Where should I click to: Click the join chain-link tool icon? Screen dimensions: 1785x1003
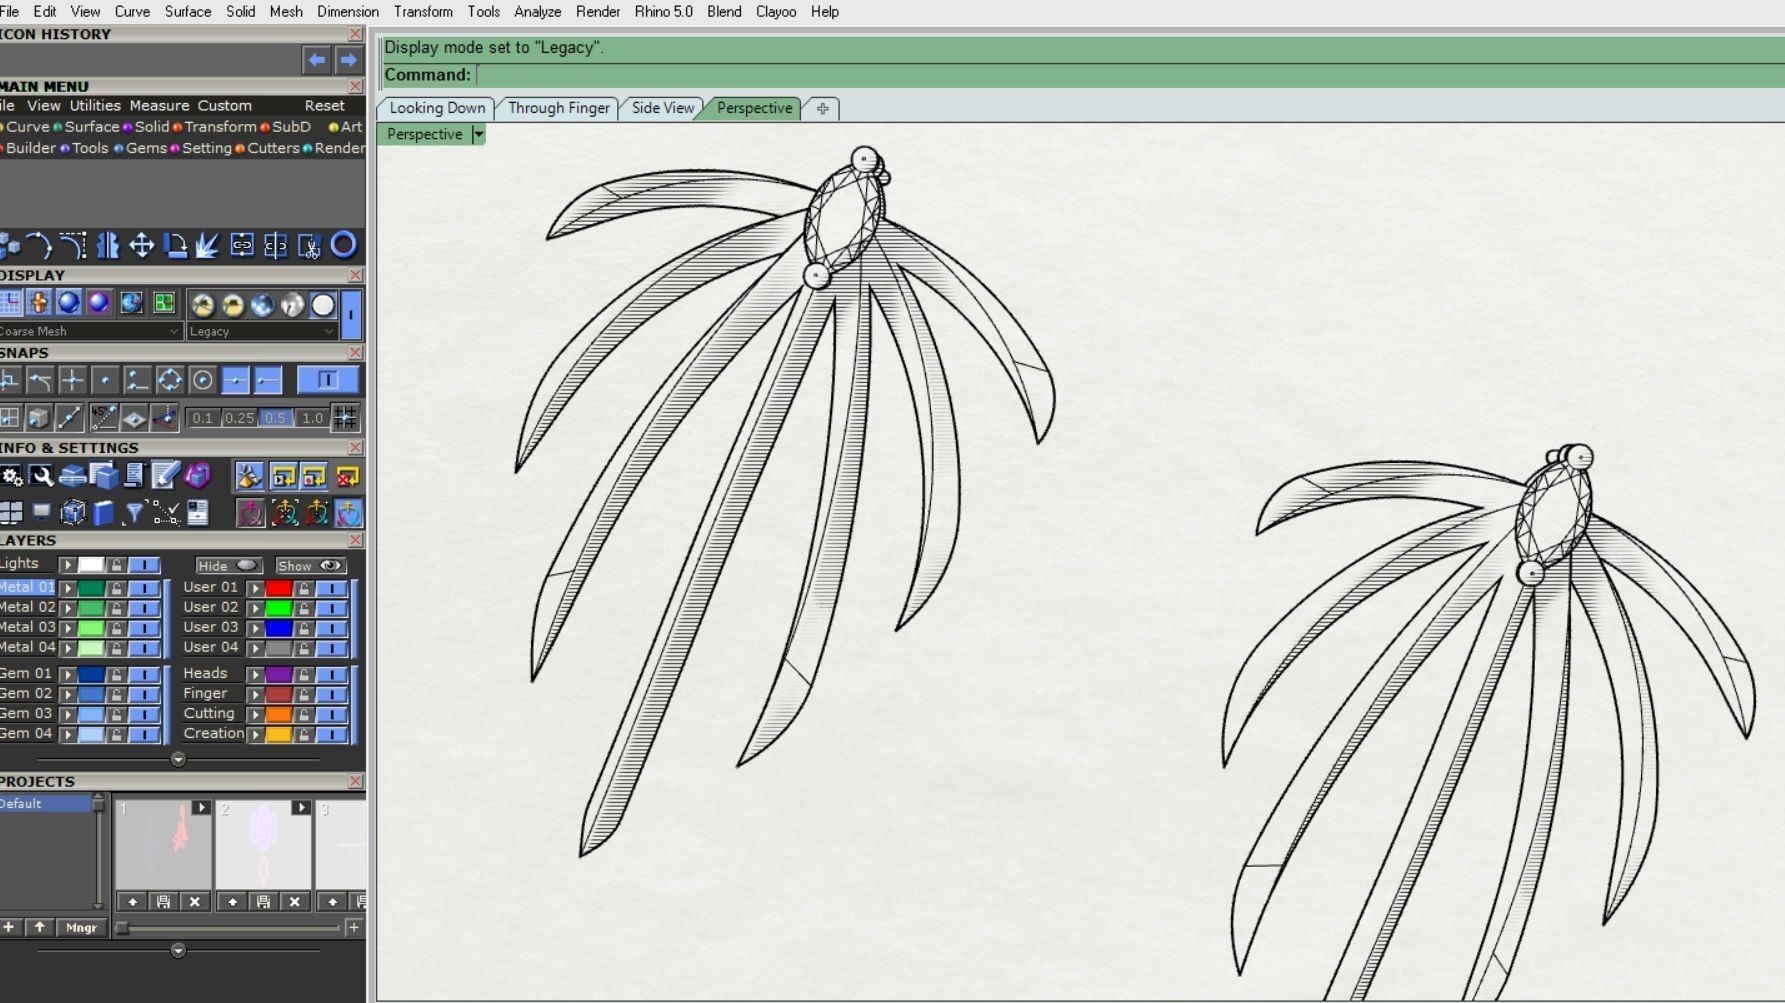click(x=242, y=245)
